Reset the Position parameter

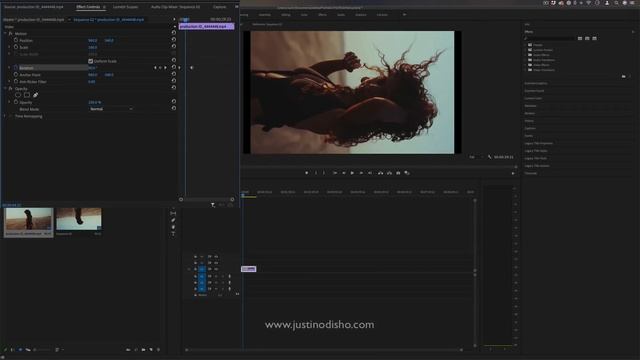coord(174,40)
